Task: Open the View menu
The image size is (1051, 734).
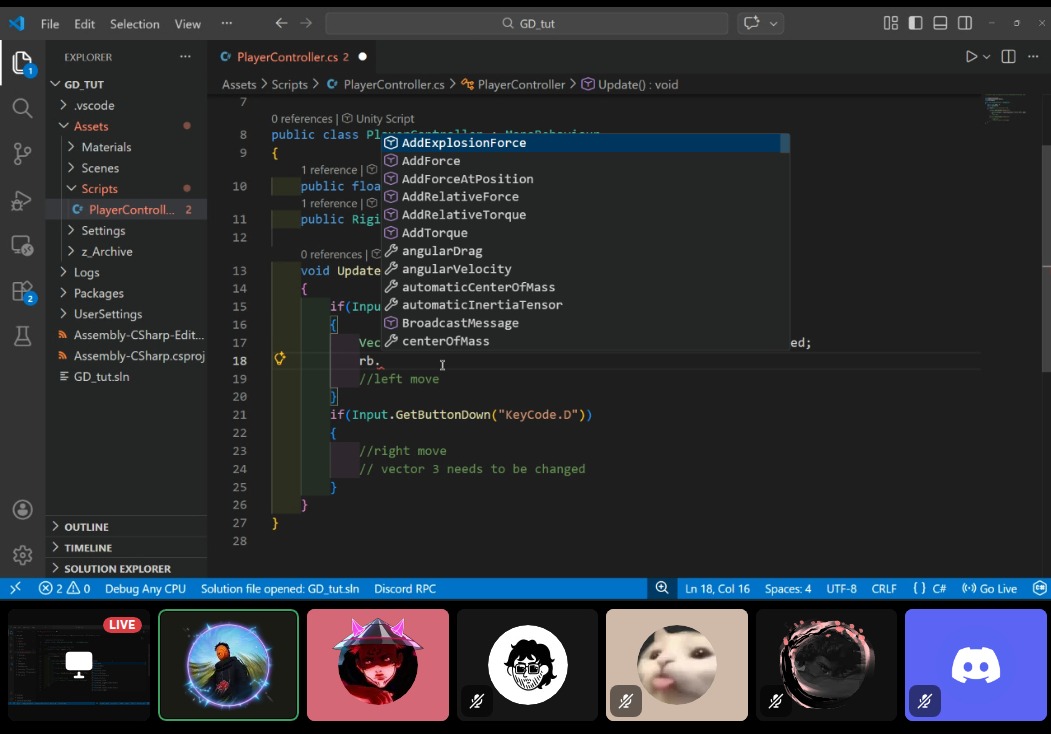Action: (188, 24)
